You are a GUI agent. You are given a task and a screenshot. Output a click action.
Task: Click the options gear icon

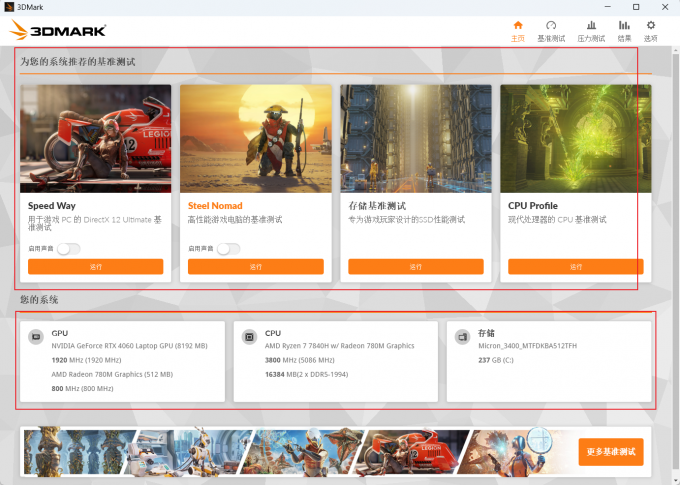tap(651, 25)
